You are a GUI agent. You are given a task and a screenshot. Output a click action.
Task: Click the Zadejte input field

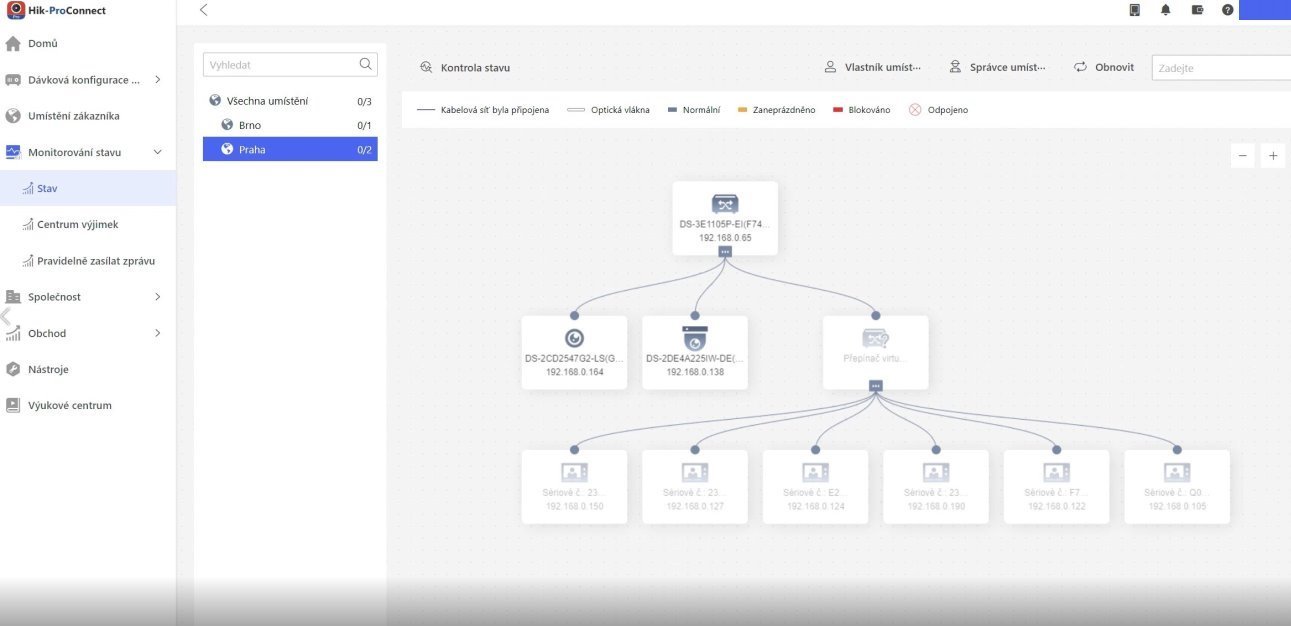(1220, 68)
